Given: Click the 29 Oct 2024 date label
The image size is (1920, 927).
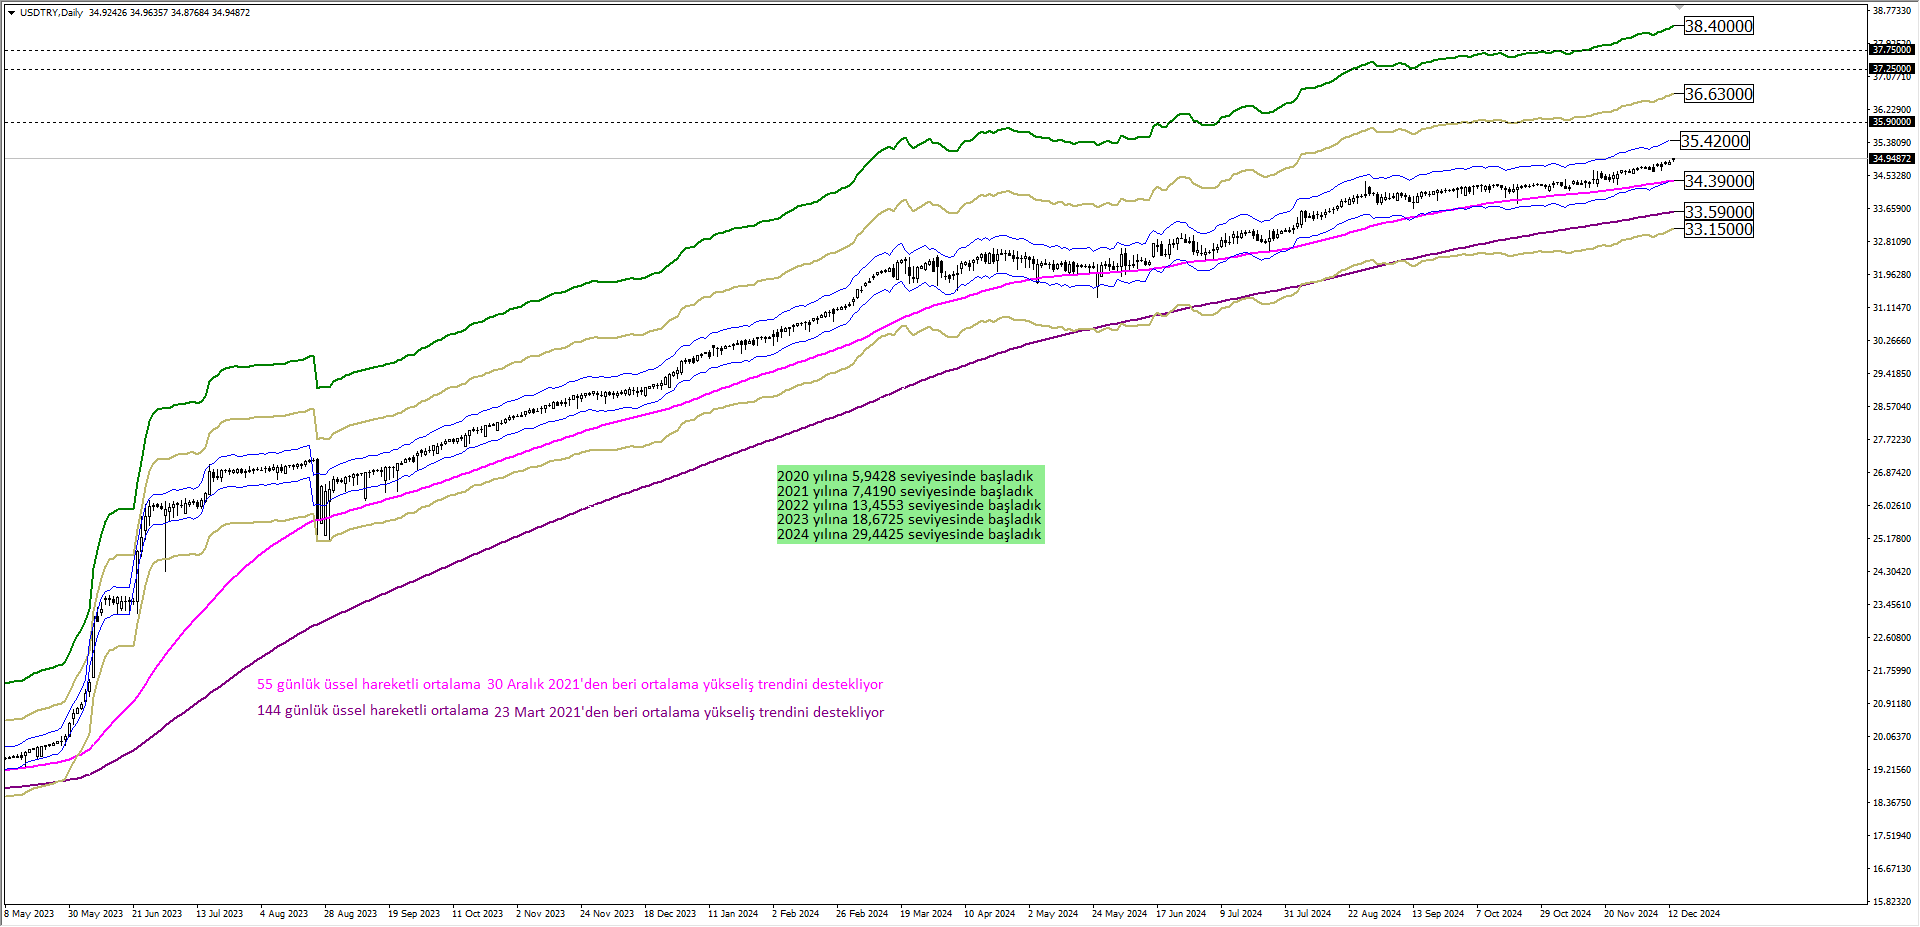Looking at the screenshot, I should point(1565,914).
